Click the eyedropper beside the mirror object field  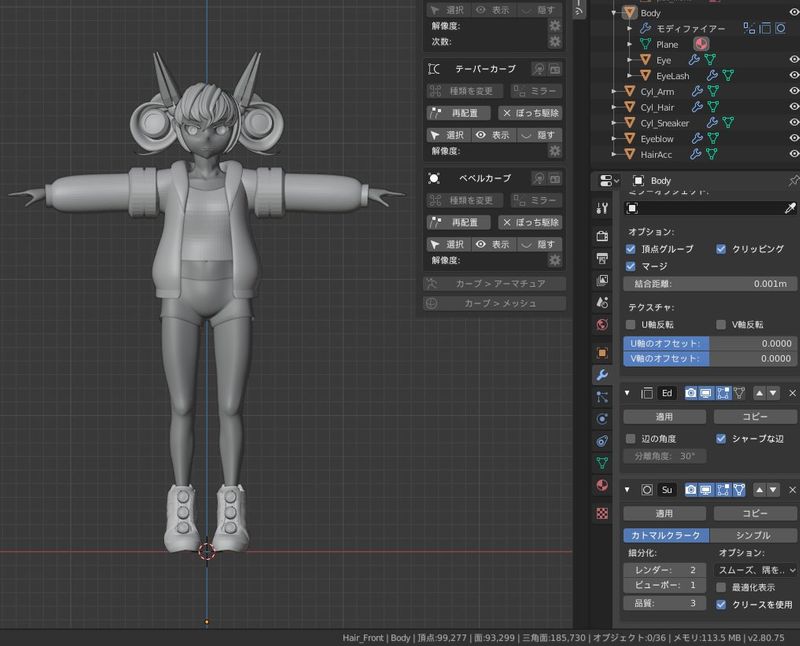790,208
